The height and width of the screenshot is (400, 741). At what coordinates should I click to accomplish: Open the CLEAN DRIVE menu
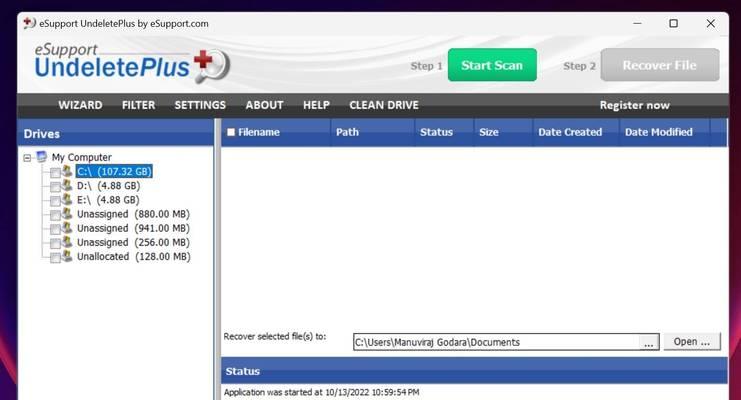384,105
